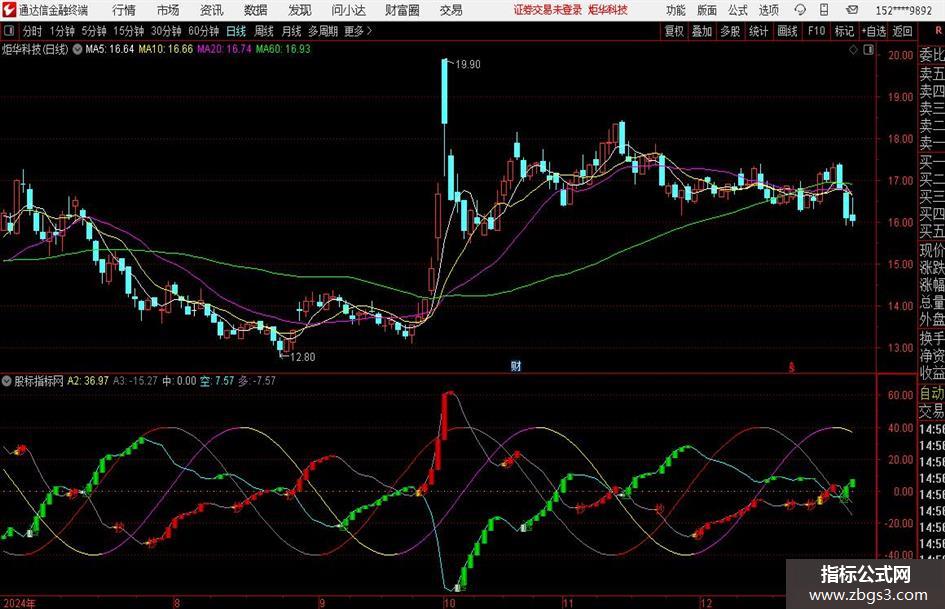The image size is (945, 609).
Task: Toggle the left panel icon beside 分时
Action: 8,31
